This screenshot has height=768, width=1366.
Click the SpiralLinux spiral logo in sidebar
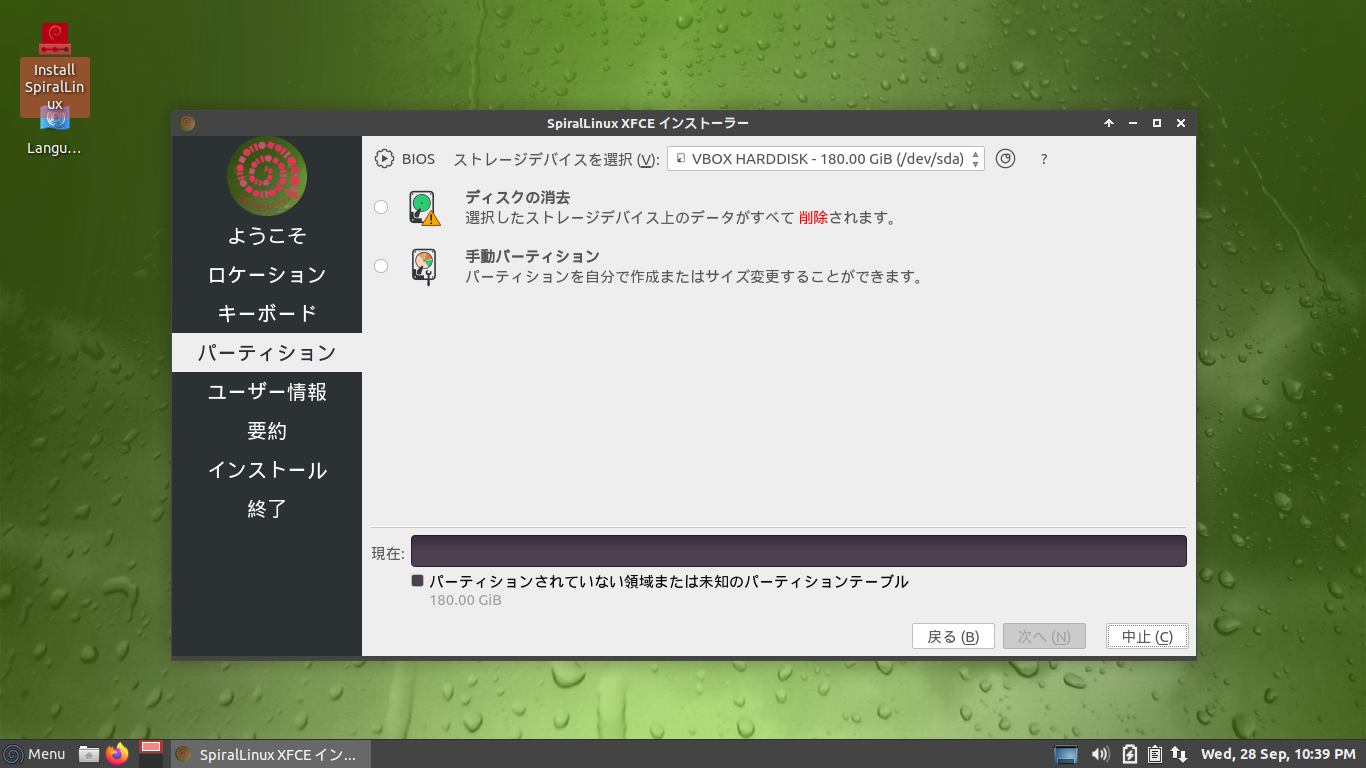[x=267, y=177]
